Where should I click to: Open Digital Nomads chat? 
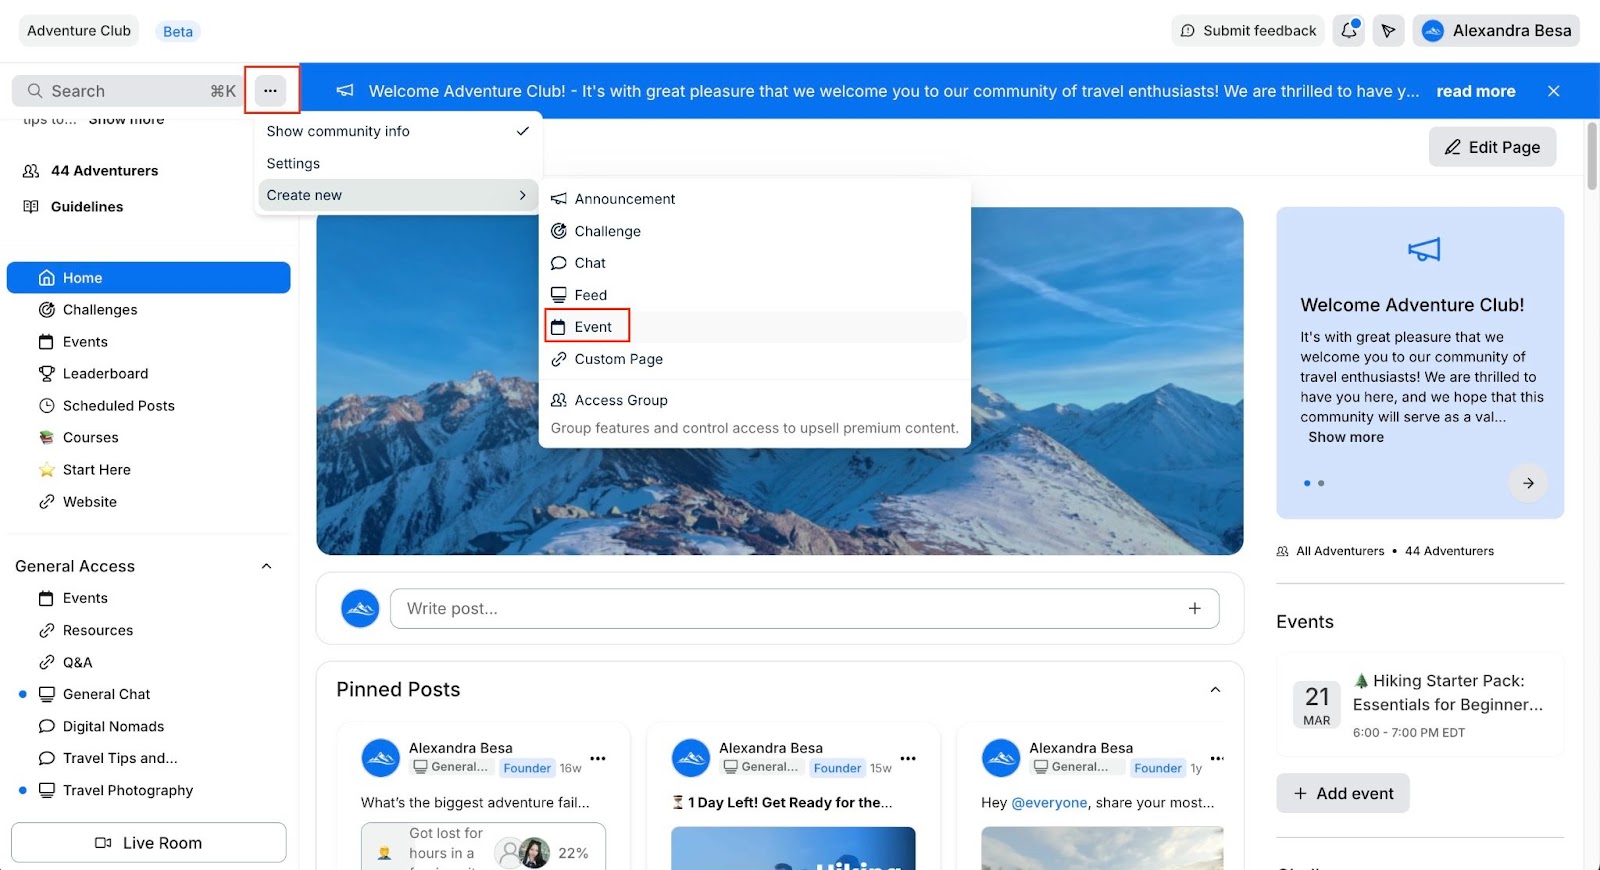pyautogui.click(x=148, y=726)
